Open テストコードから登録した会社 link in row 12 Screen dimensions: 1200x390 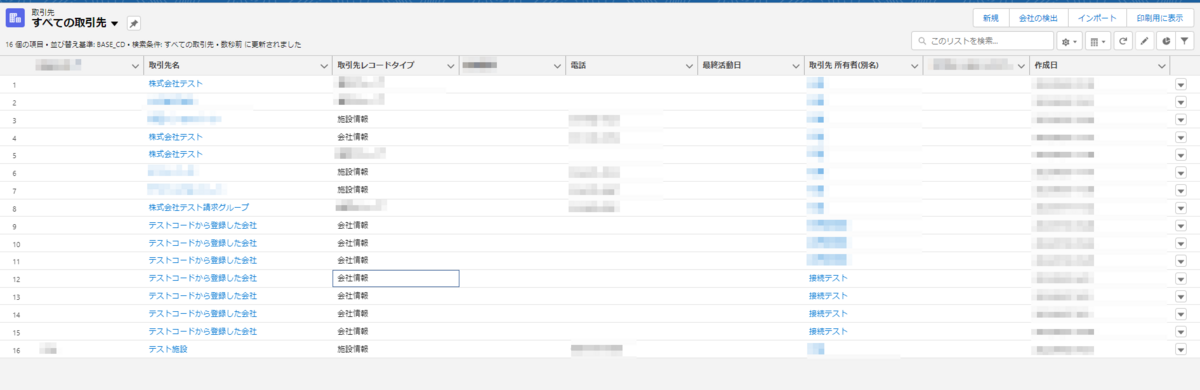(203, 279)
